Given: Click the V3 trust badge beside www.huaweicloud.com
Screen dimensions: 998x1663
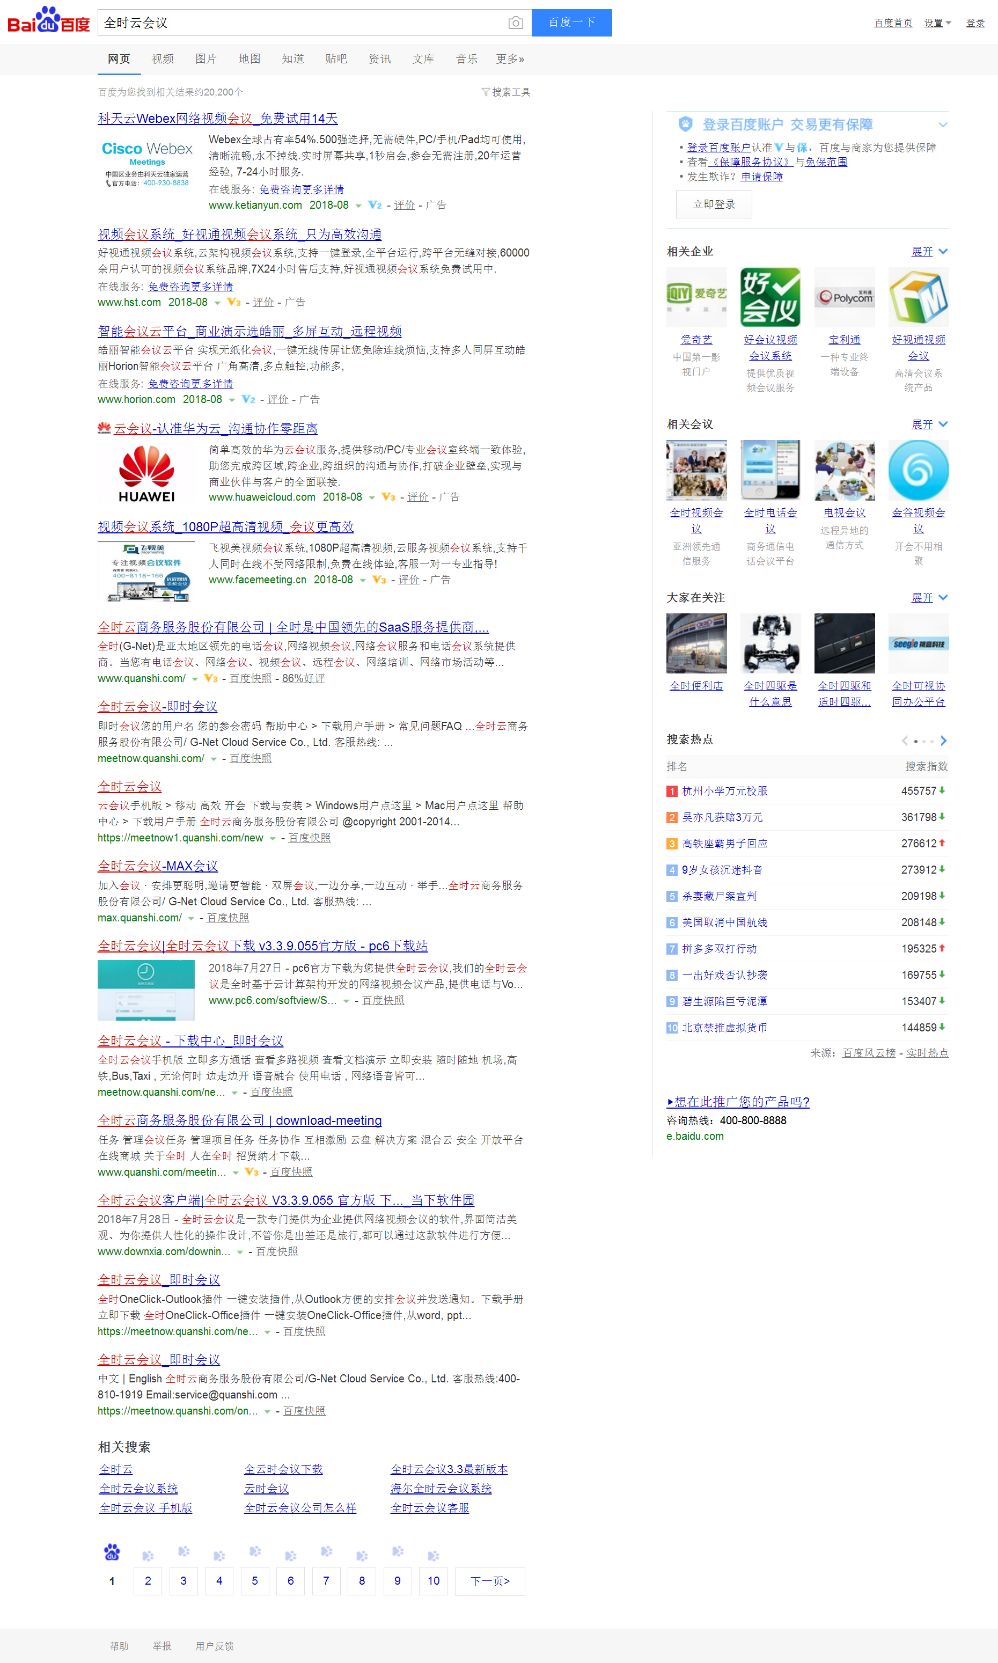Looking at the screenshot, I should click(389, 497).
